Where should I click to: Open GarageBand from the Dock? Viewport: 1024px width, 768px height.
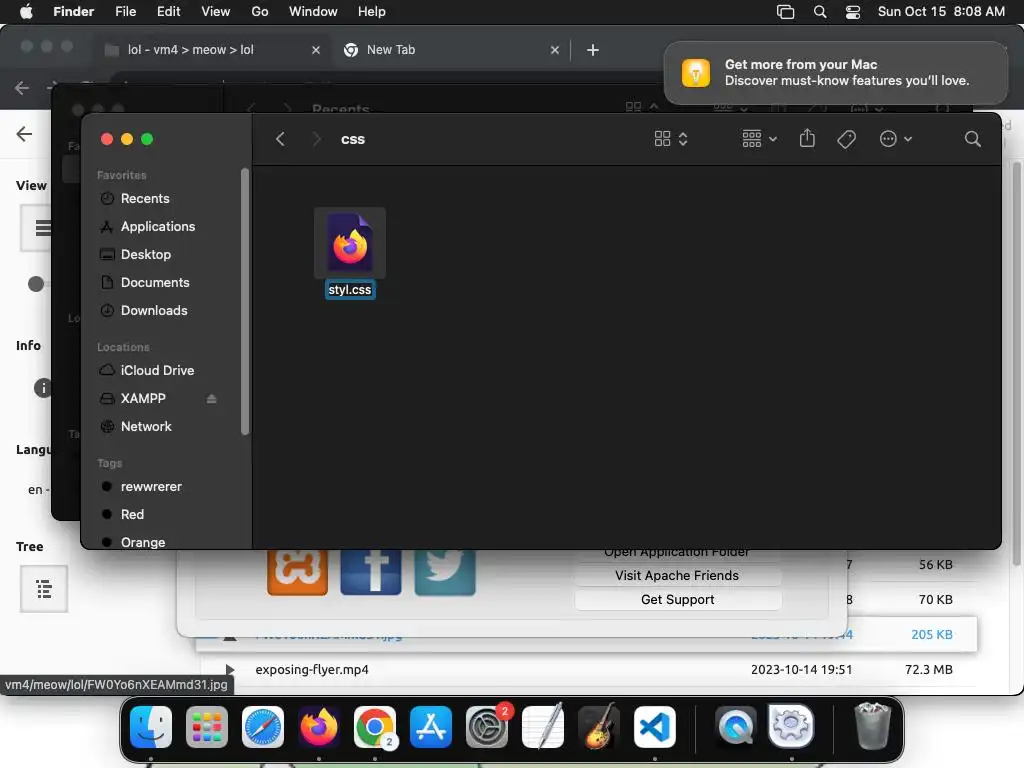(x=598, y=727)
